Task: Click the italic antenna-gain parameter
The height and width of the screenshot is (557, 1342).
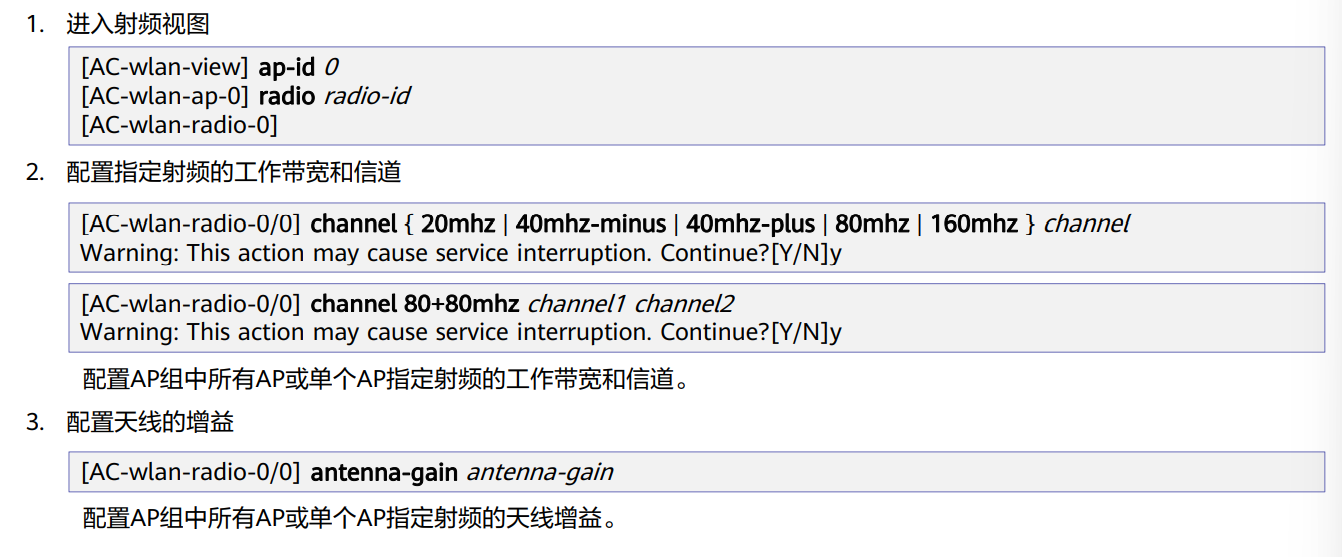Action: point(540,472)
